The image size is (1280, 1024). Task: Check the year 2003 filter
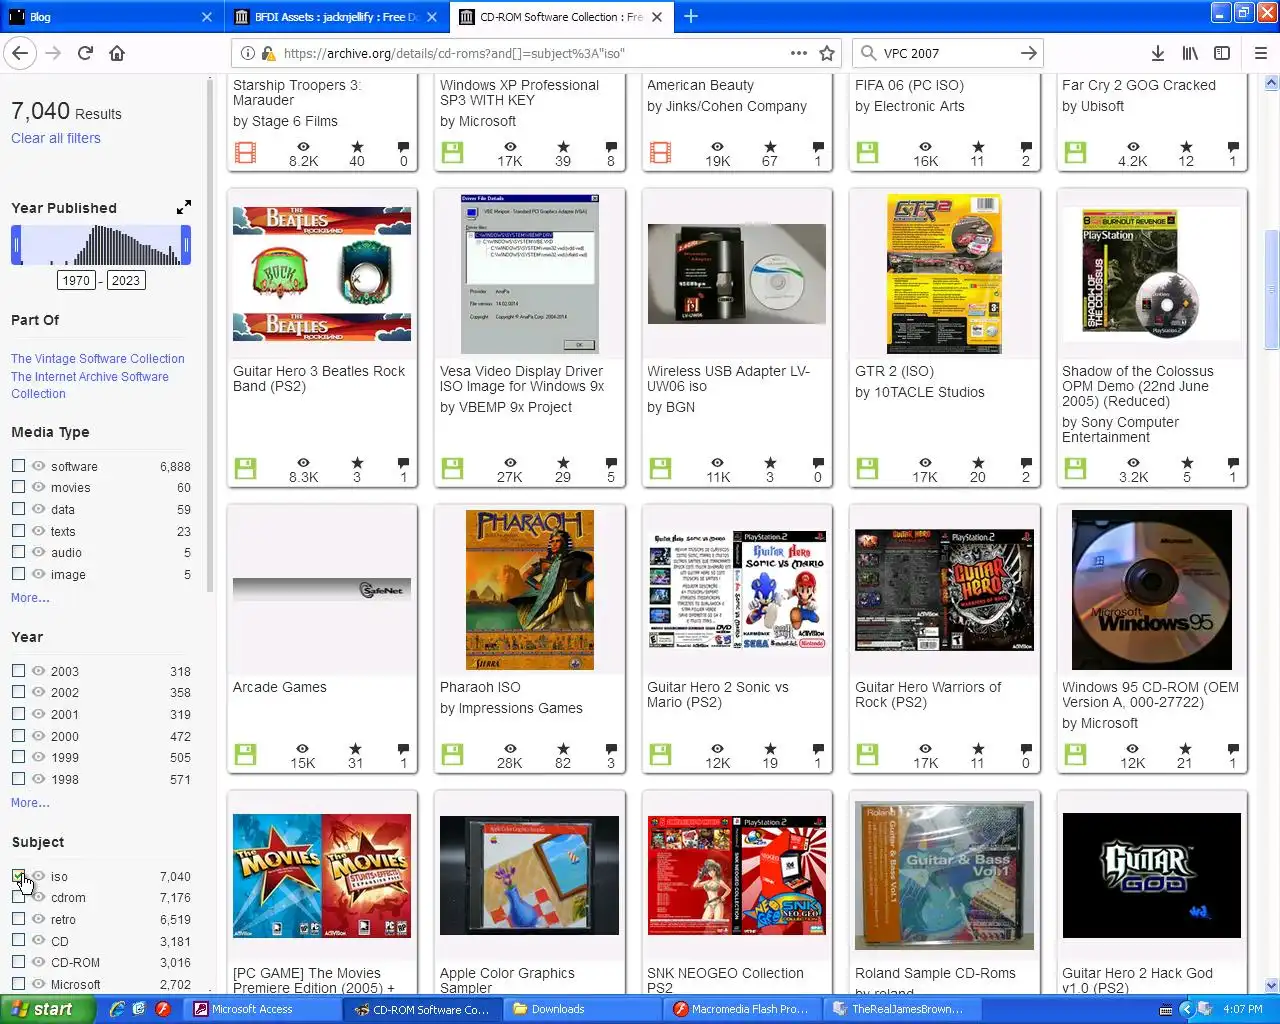(18, 671)
